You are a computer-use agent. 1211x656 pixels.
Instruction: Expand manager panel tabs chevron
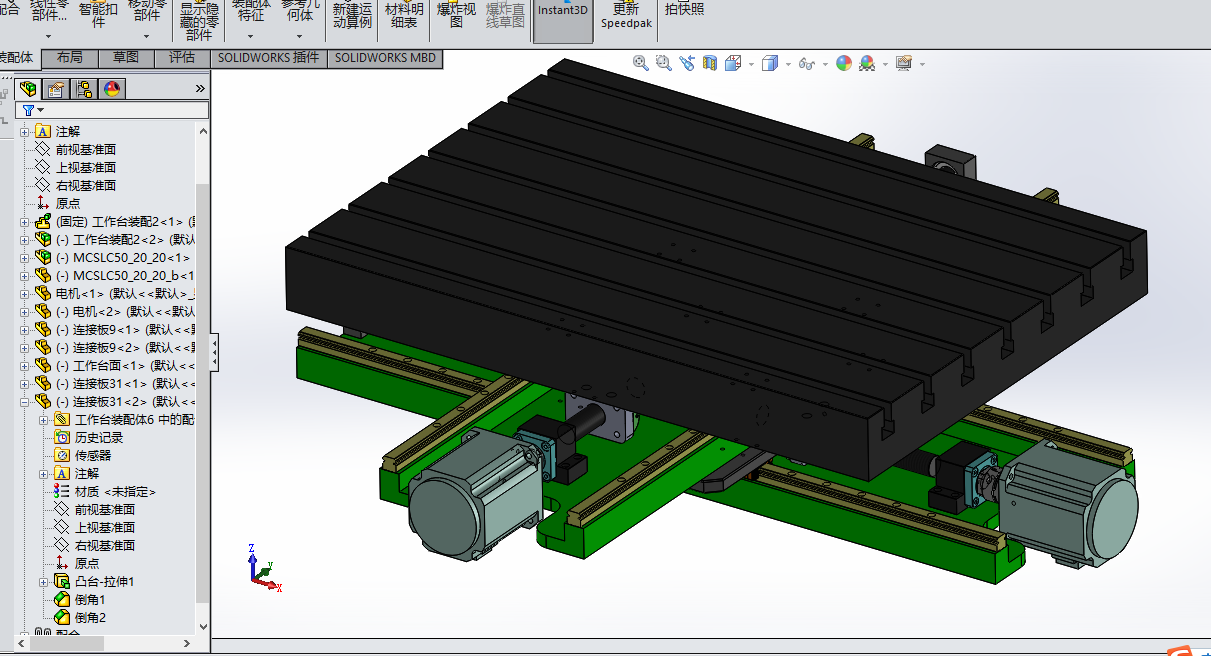point(200,89)
